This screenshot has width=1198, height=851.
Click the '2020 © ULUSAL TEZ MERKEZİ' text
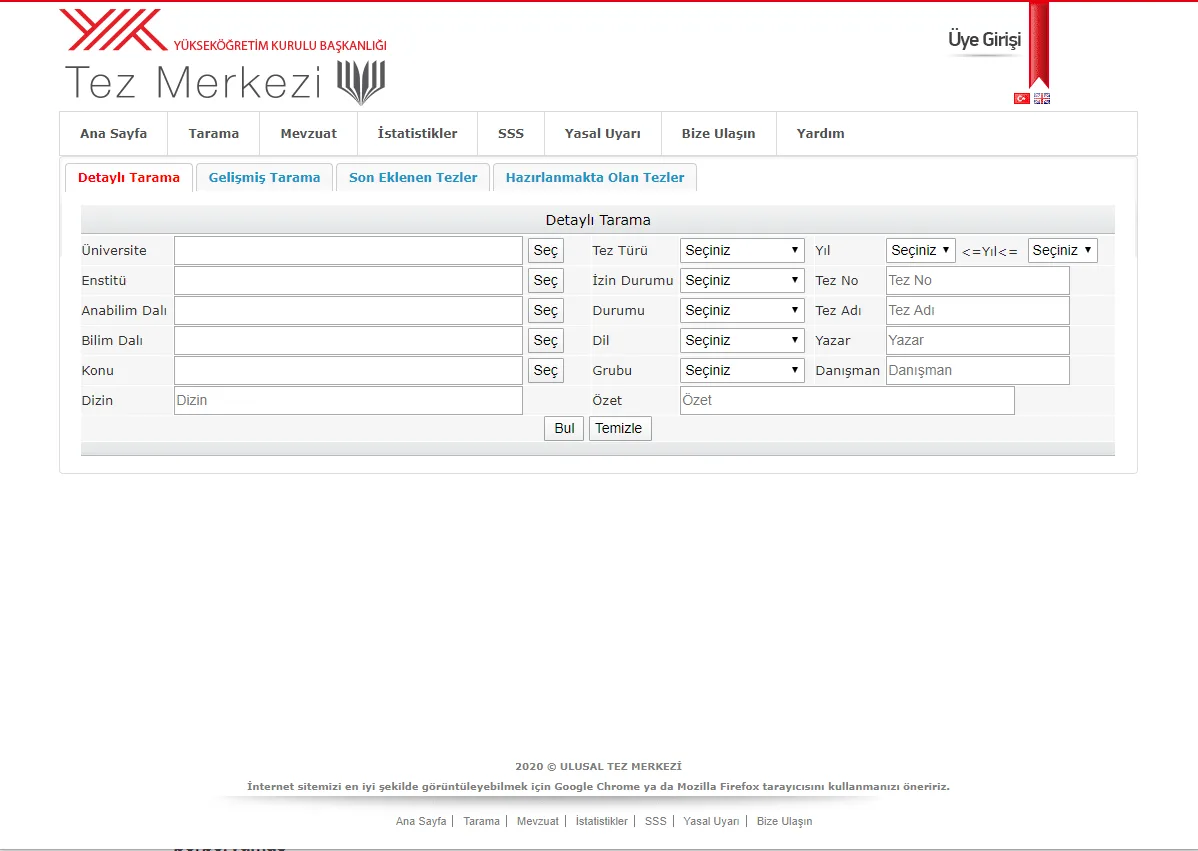[x=598, y=766]
